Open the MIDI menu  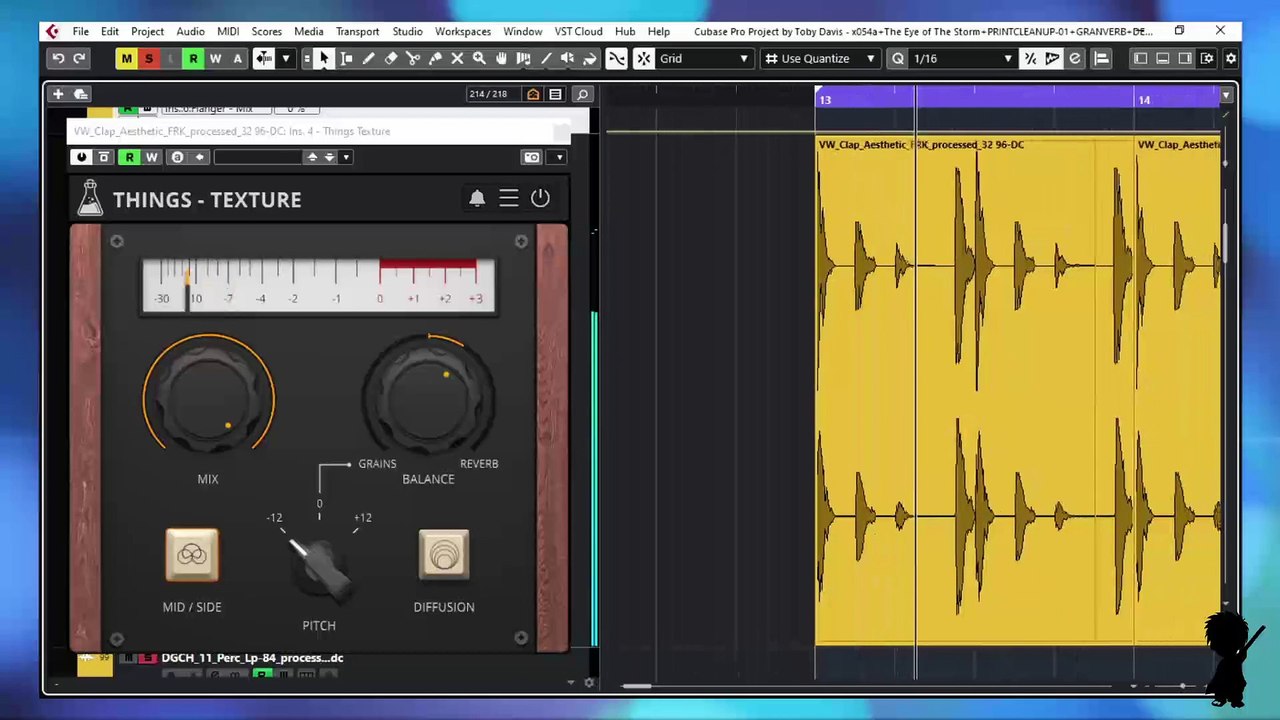228,31
